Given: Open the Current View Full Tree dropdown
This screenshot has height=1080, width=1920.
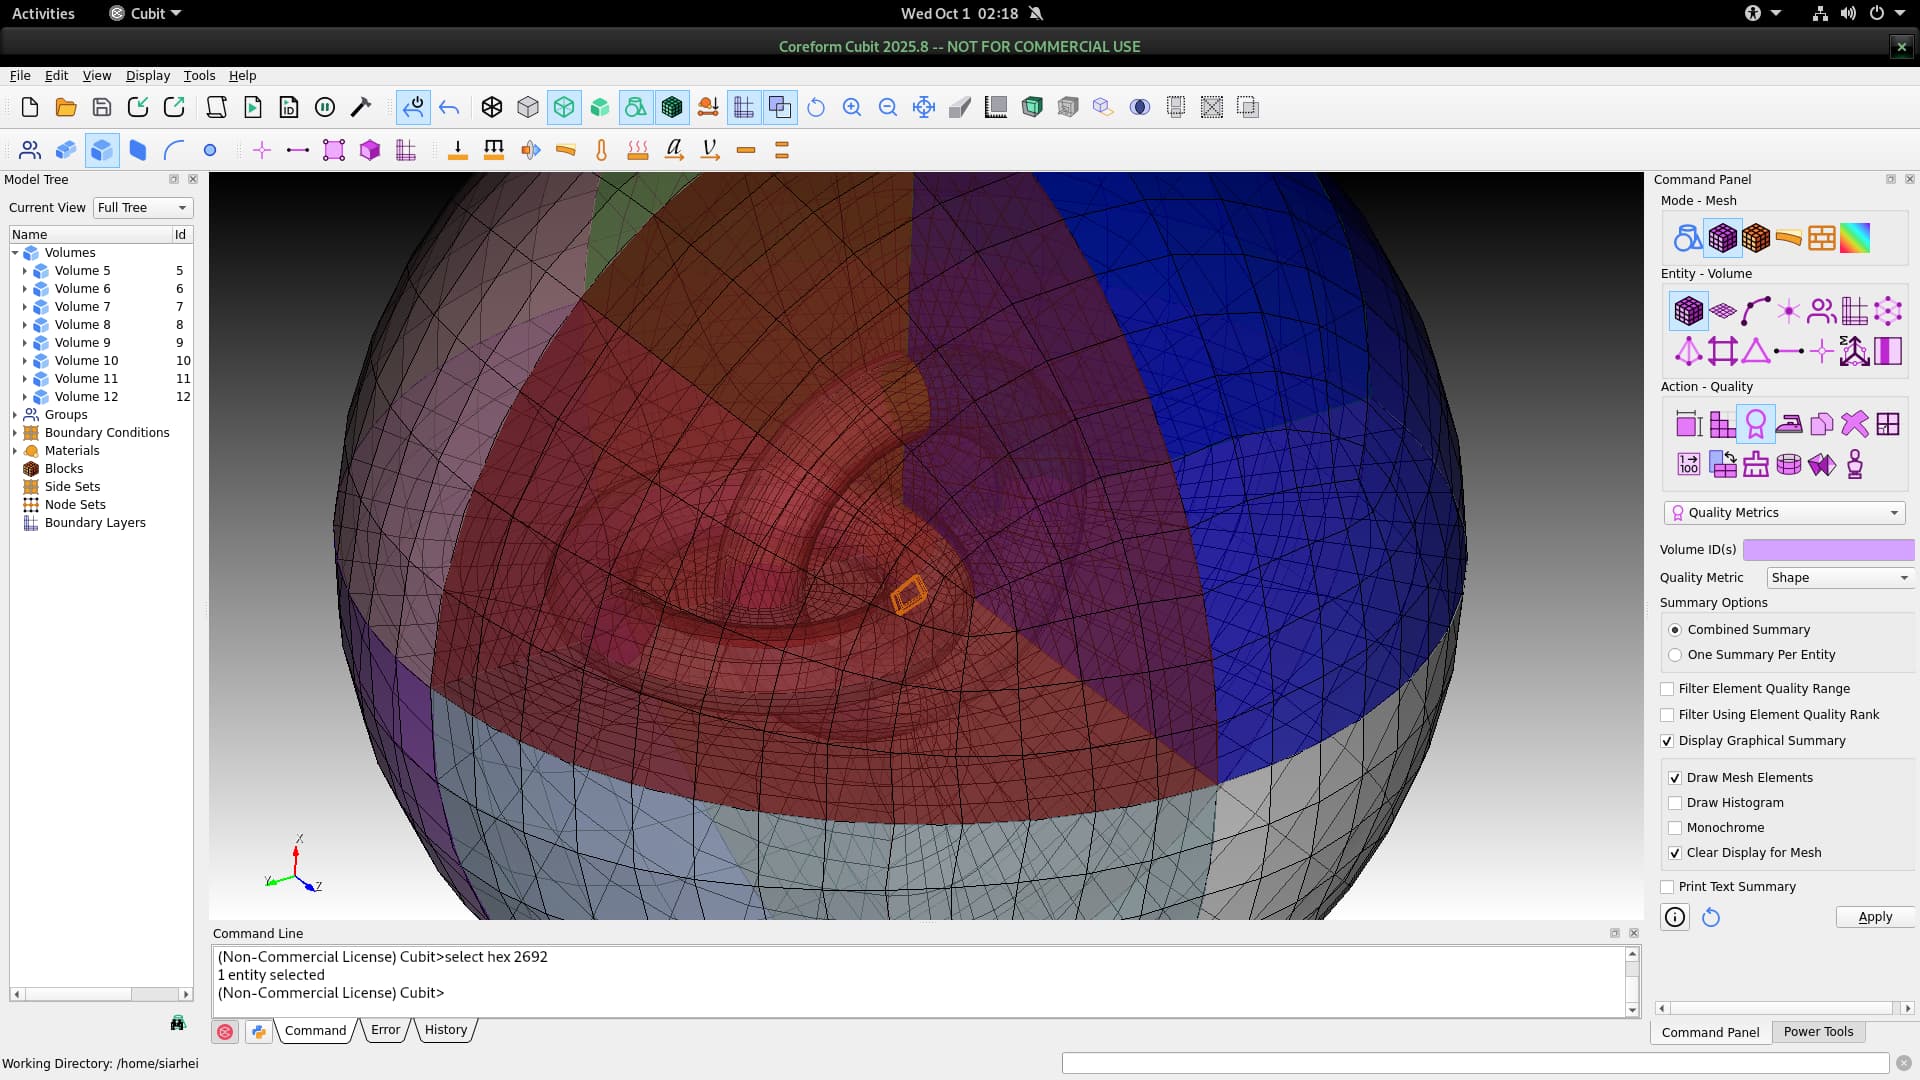Looking at the screenshot, I should click(x=142, y=208).
